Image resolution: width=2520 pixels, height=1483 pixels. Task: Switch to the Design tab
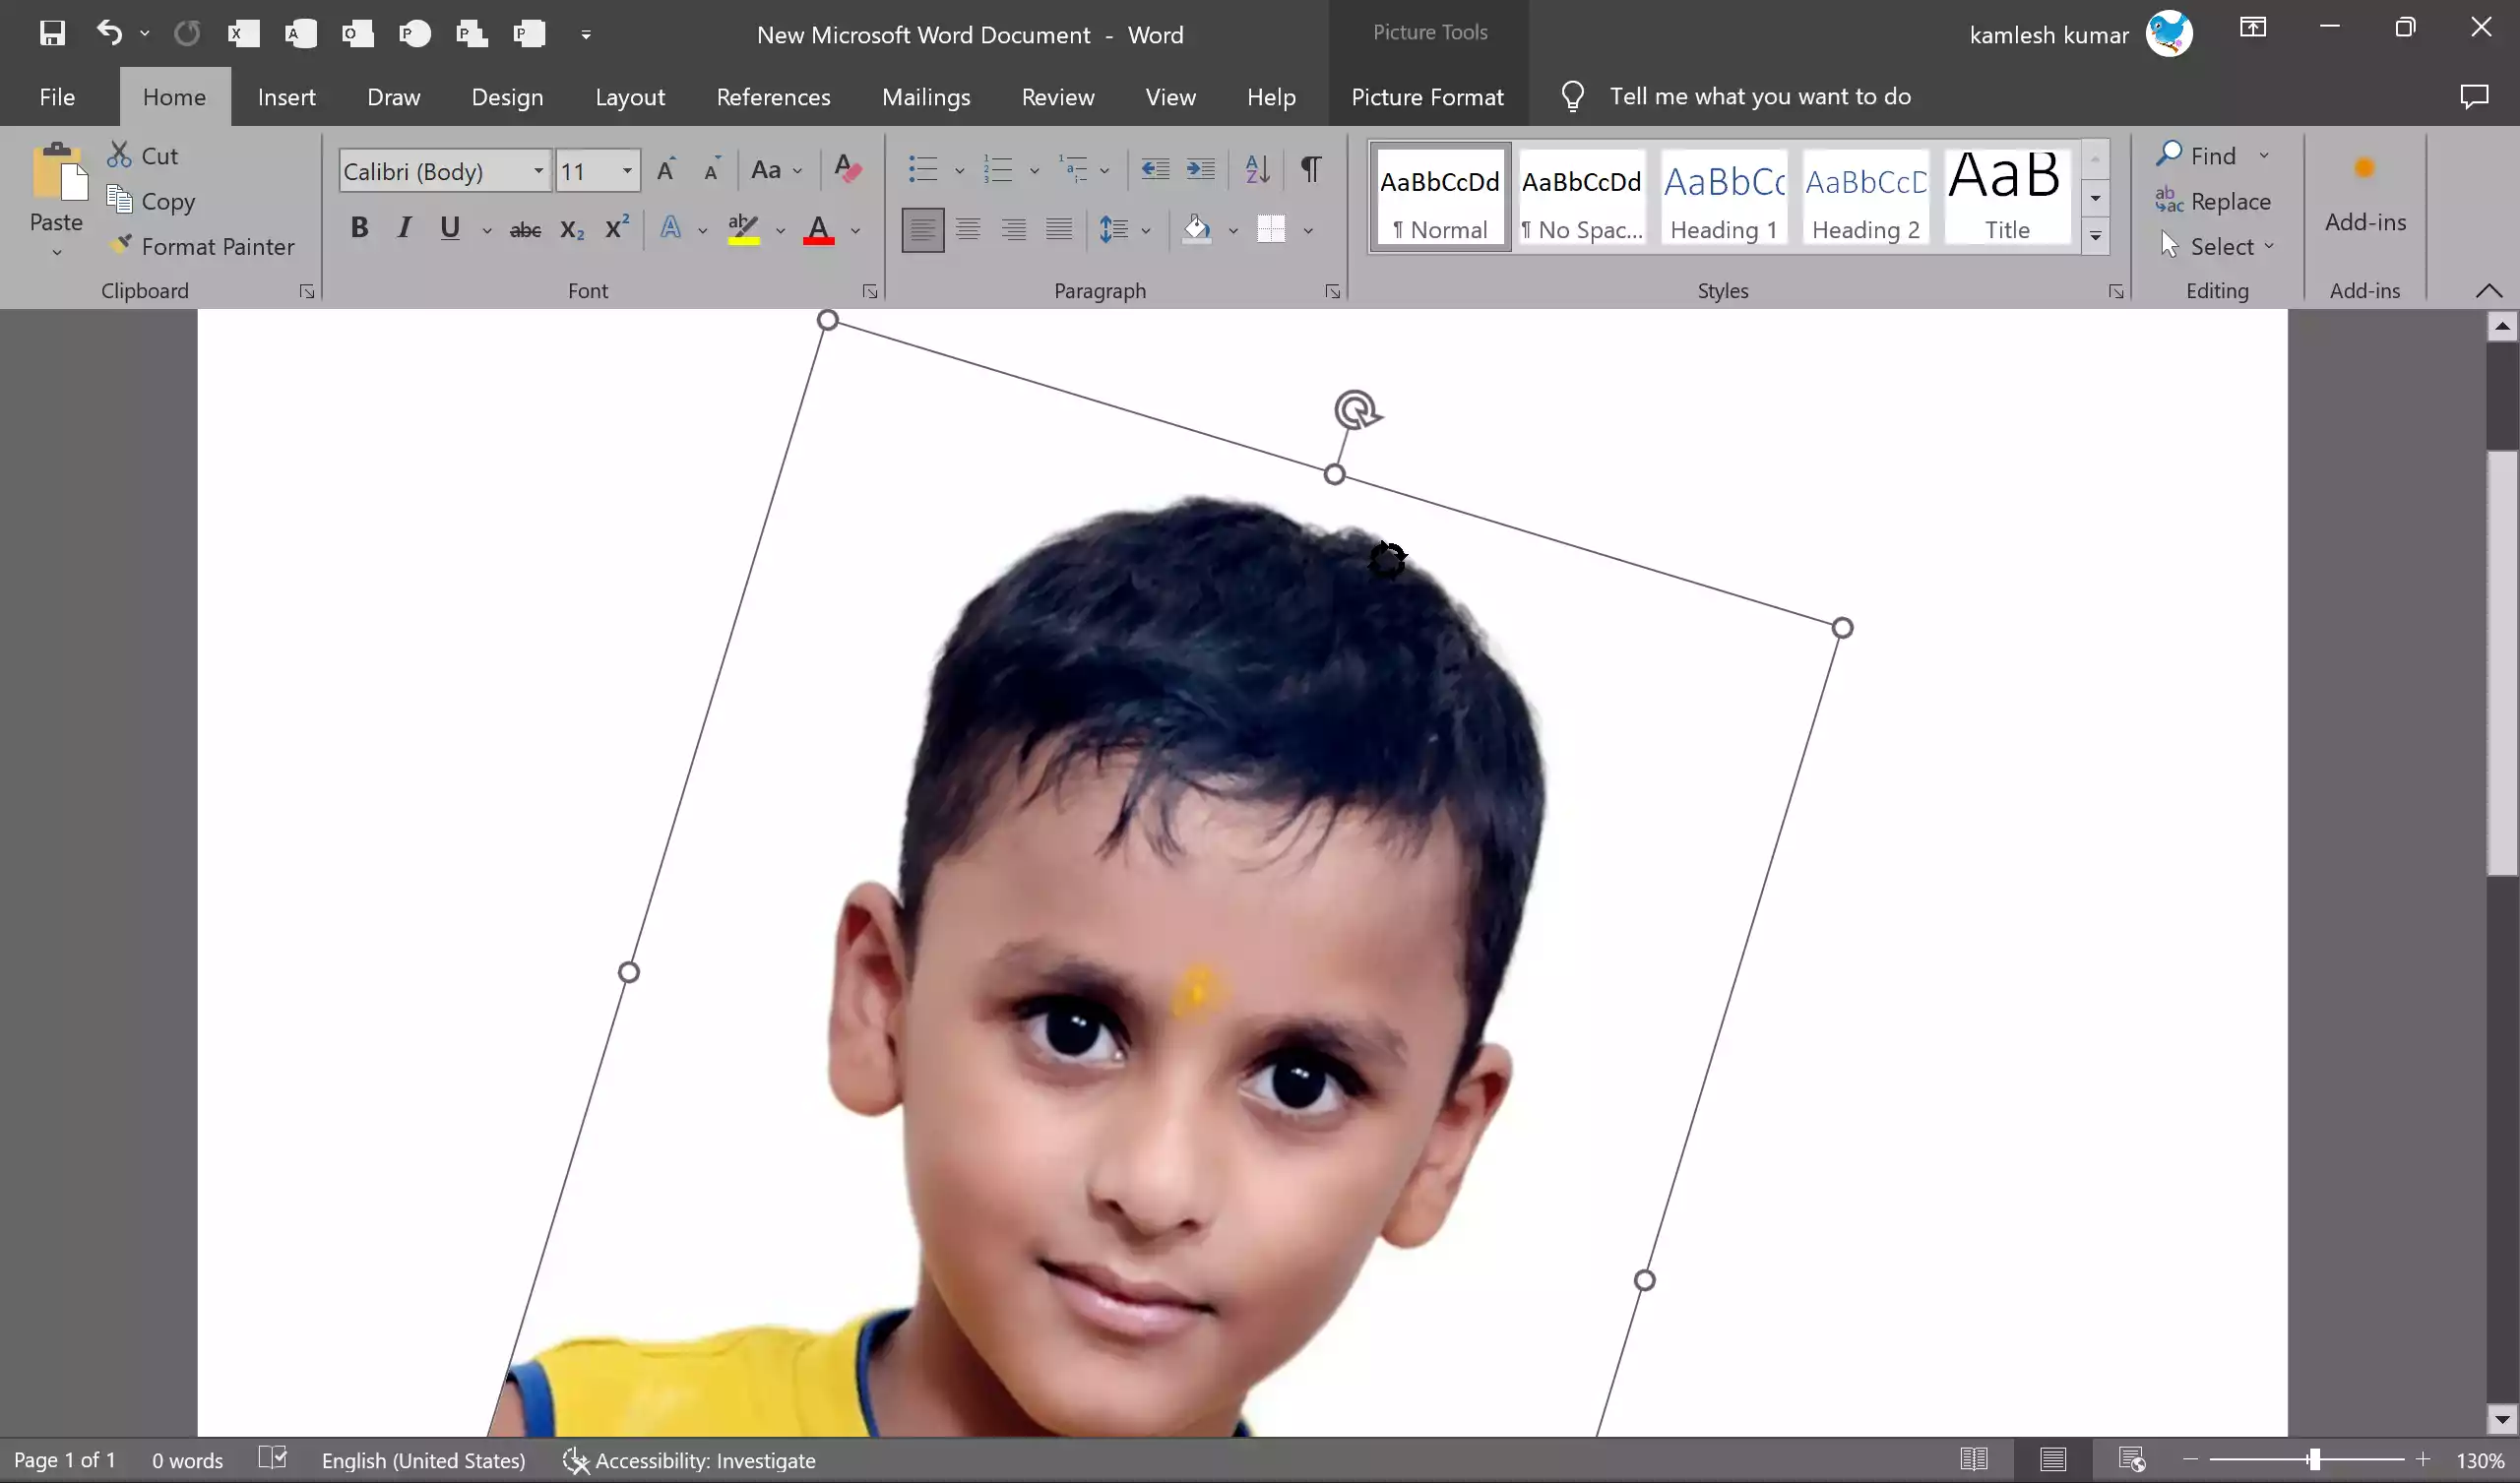(x=507, y=97)
